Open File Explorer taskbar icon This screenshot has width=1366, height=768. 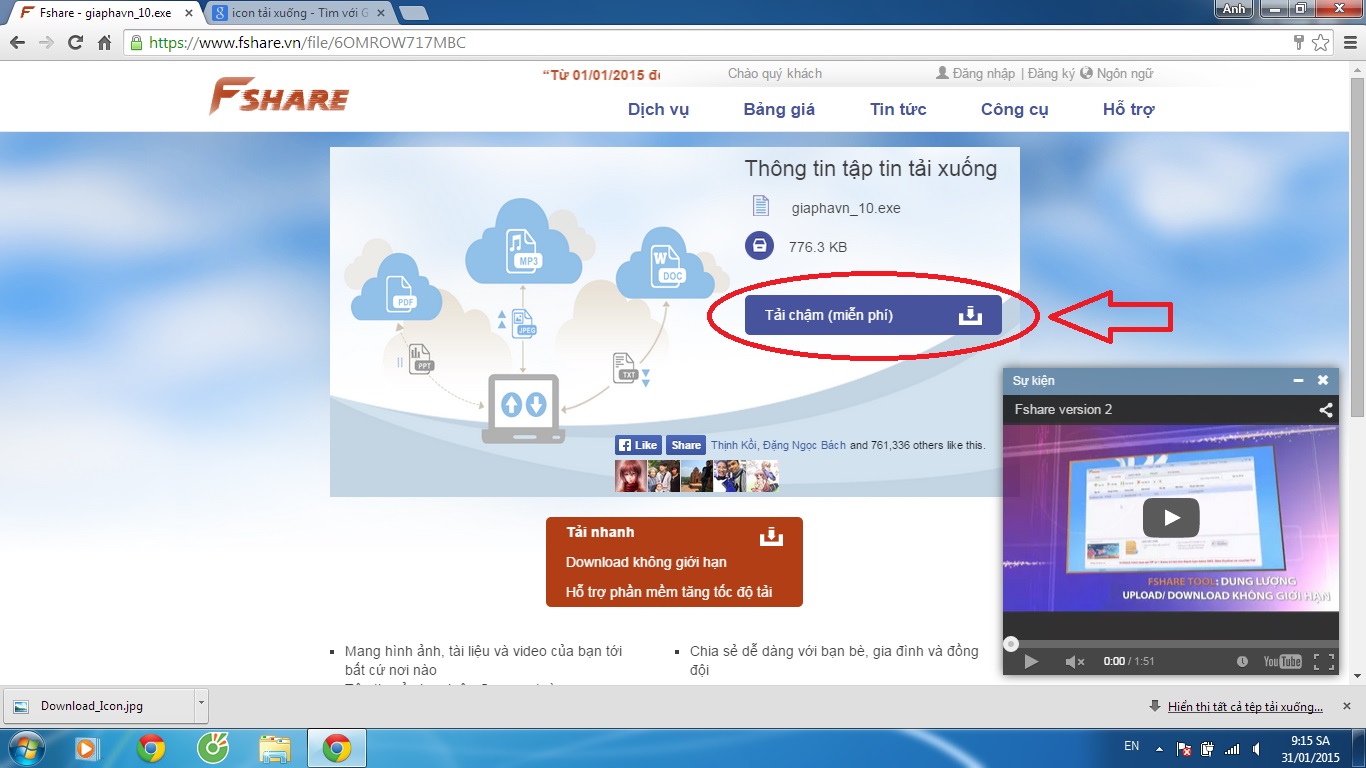coord(275,747)
